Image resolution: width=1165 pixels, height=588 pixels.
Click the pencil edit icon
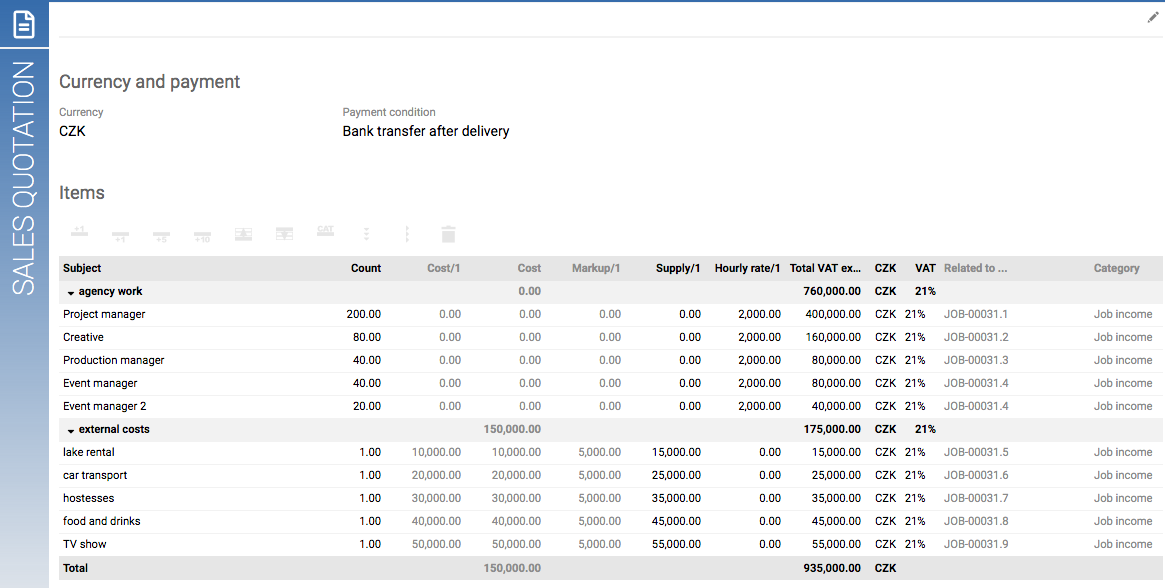[1153, 17]
